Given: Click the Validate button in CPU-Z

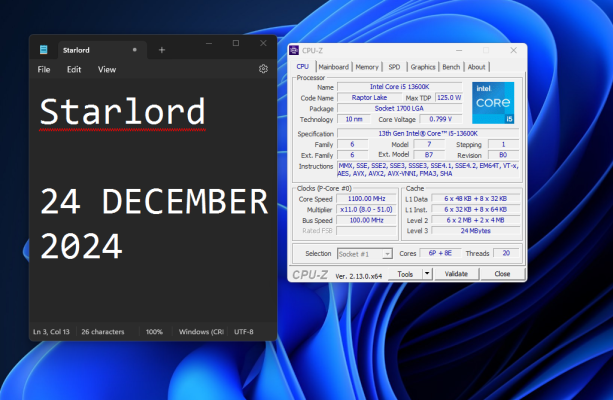Looking at the screenshot, I should point(456,274).
